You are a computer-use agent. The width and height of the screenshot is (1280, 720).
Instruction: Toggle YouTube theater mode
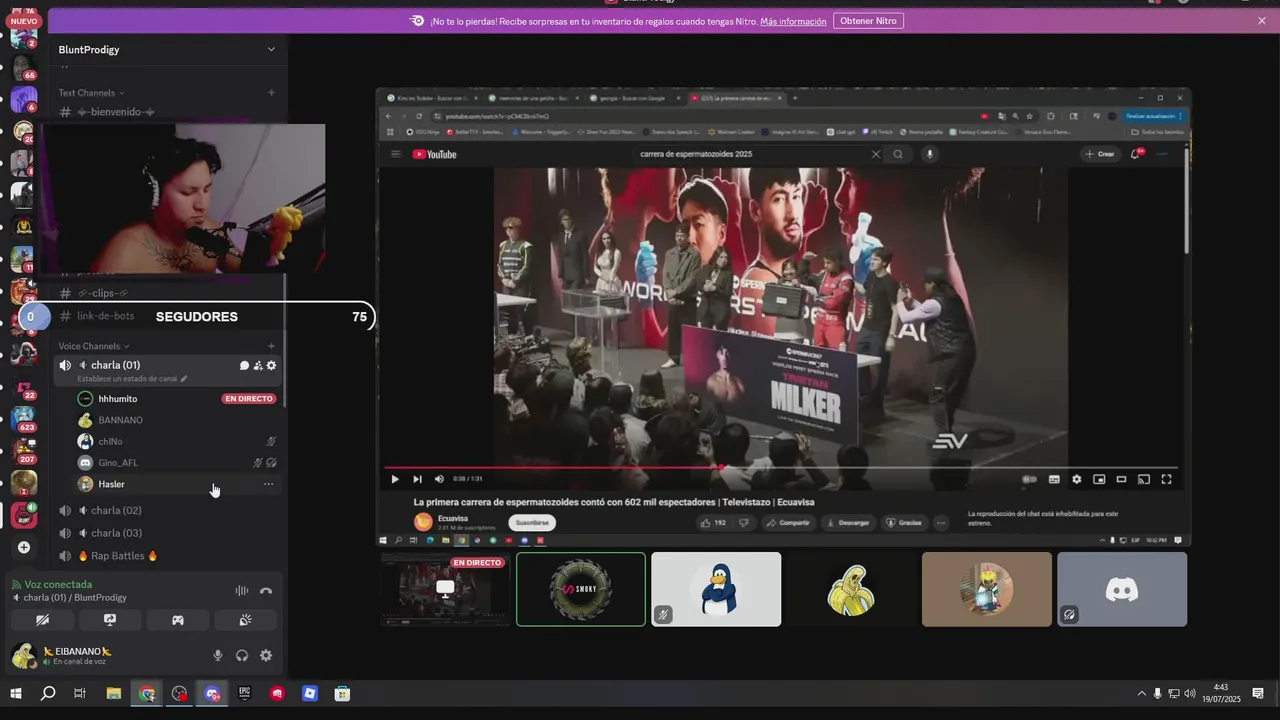(x=1121, y=479)
